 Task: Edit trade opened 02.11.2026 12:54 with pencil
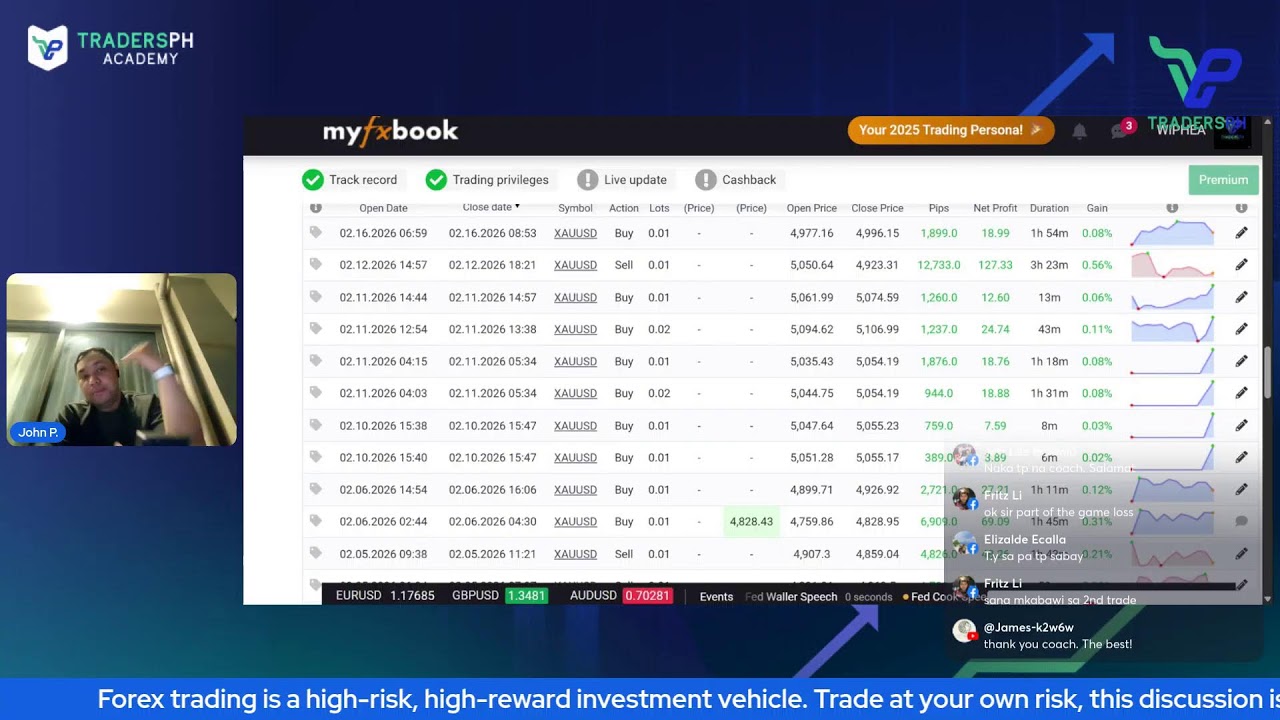point(1241,329)
